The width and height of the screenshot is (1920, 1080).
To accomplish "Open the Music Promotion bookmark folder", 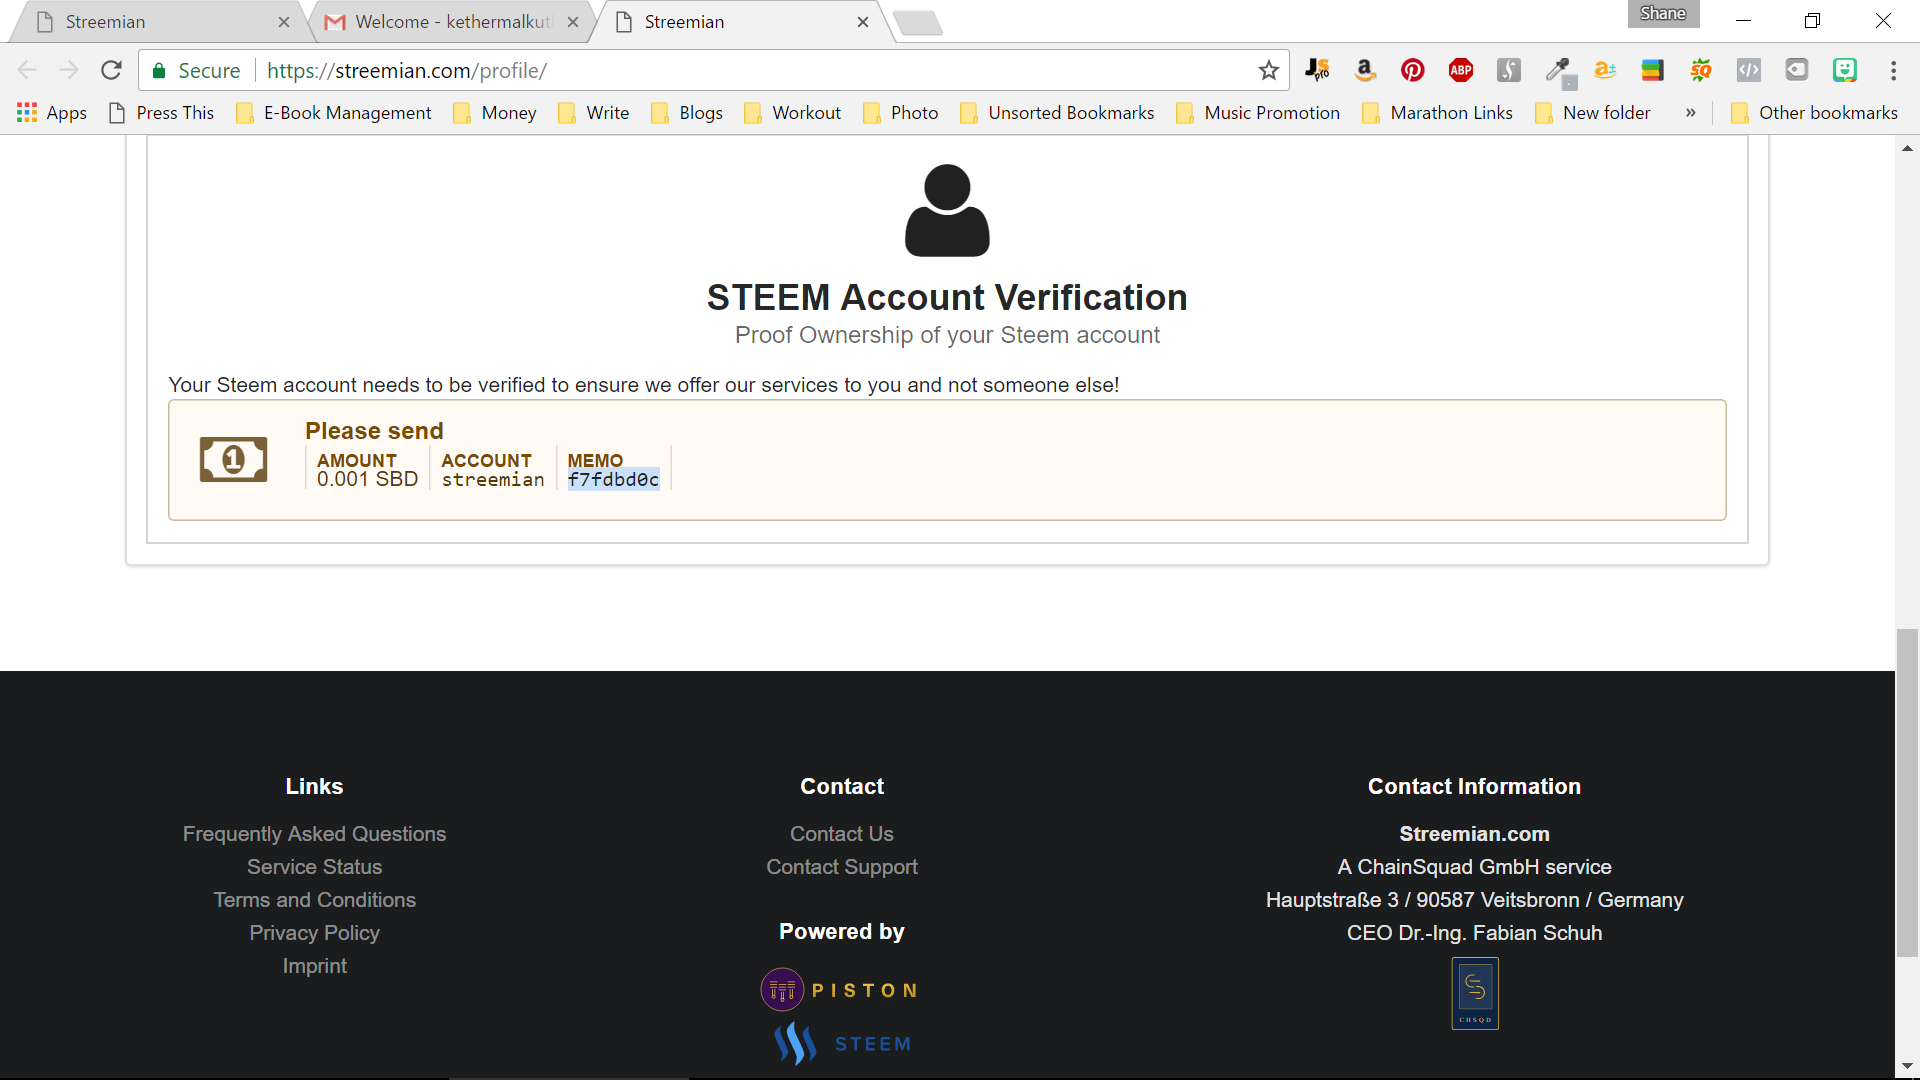I will [1257, 113].
